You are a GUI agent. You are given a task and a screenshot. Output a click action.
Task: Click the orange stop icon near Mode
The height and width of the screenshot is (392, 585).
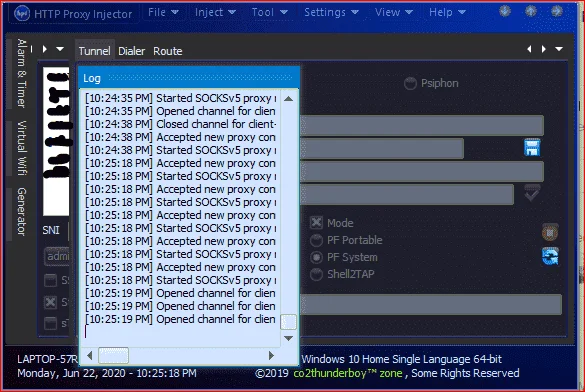(x=550, y=232)
